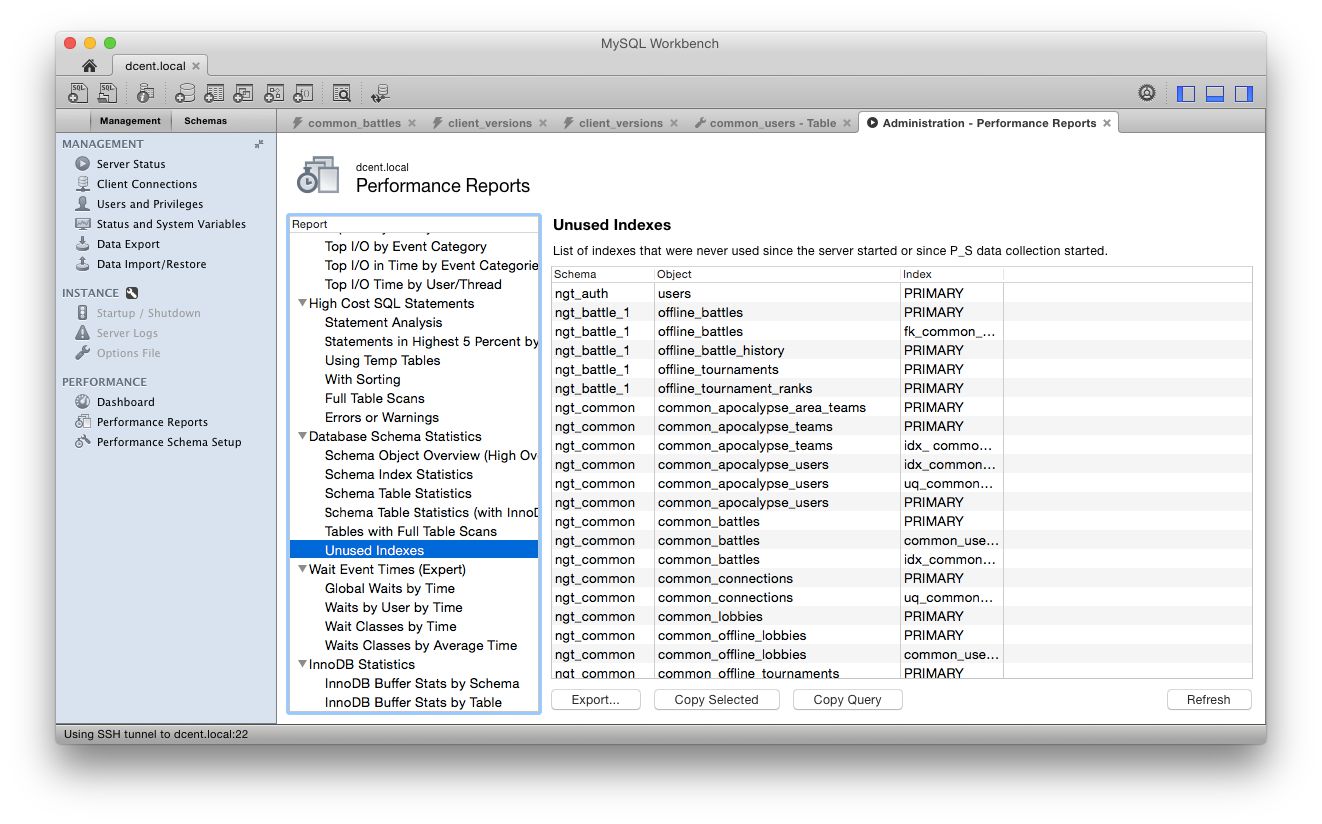The image size is (1322, 824).
Task: Create a new view icon
Action: (243, 93)
